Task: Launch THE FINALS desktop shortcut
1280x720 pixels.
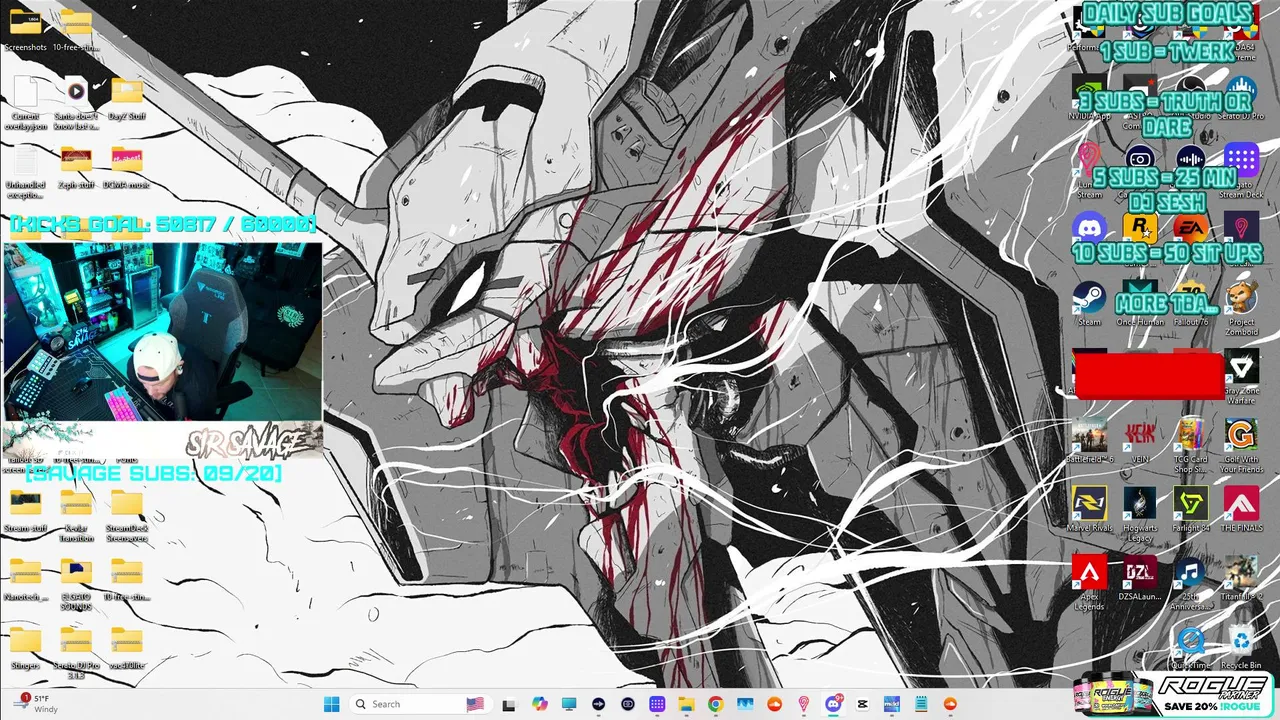Action: (x=1241, y=510)
